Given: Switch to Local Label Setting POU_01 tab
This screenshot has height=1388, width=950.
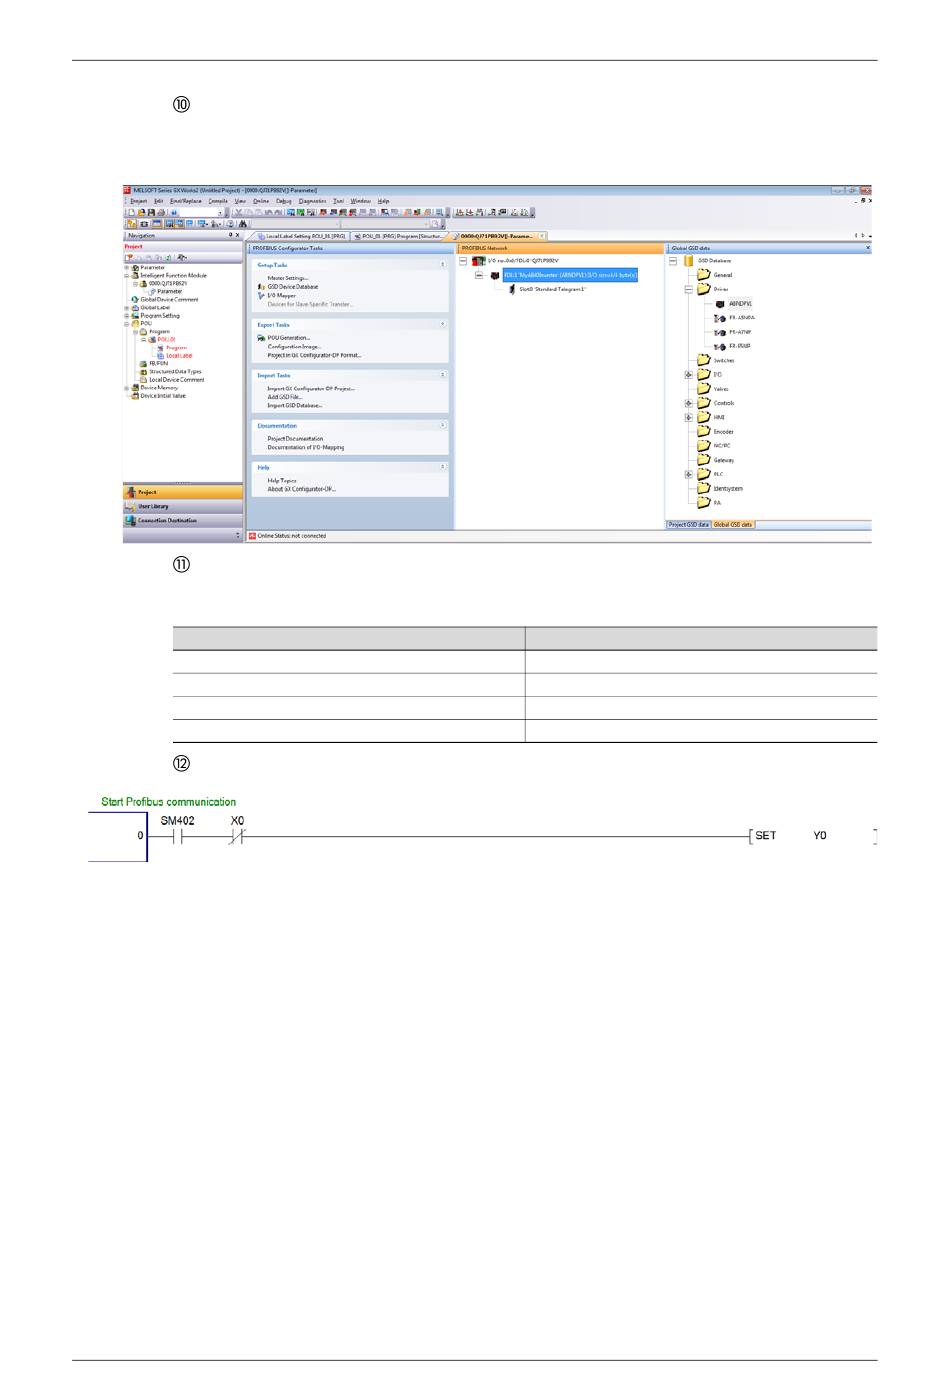Looking at the screenshot, I should coord(301,236).
